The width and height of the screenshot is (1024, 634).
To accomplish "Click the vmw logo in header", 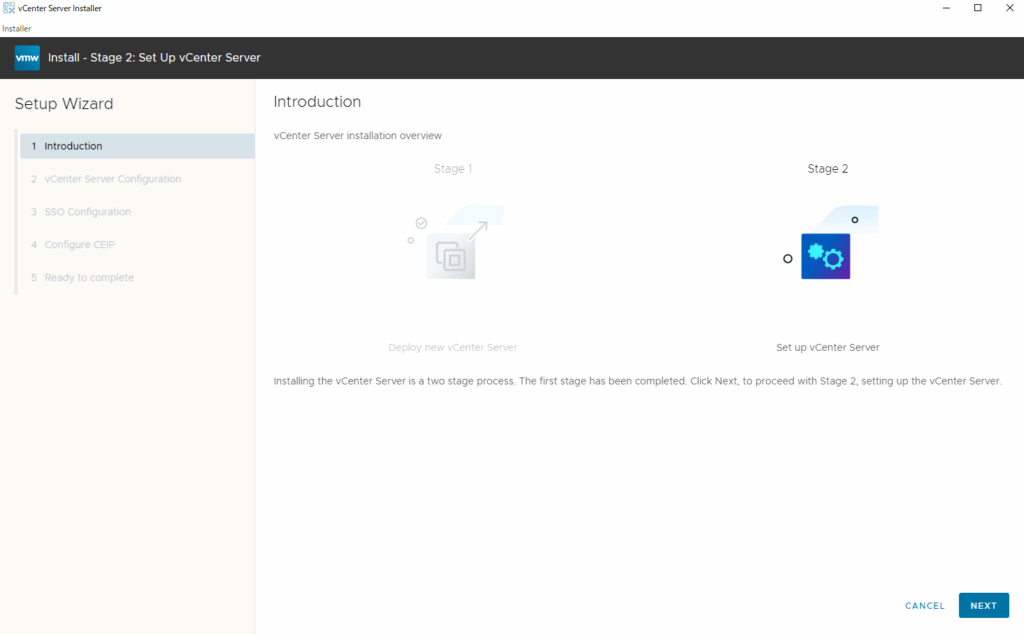I will (27, 58).
